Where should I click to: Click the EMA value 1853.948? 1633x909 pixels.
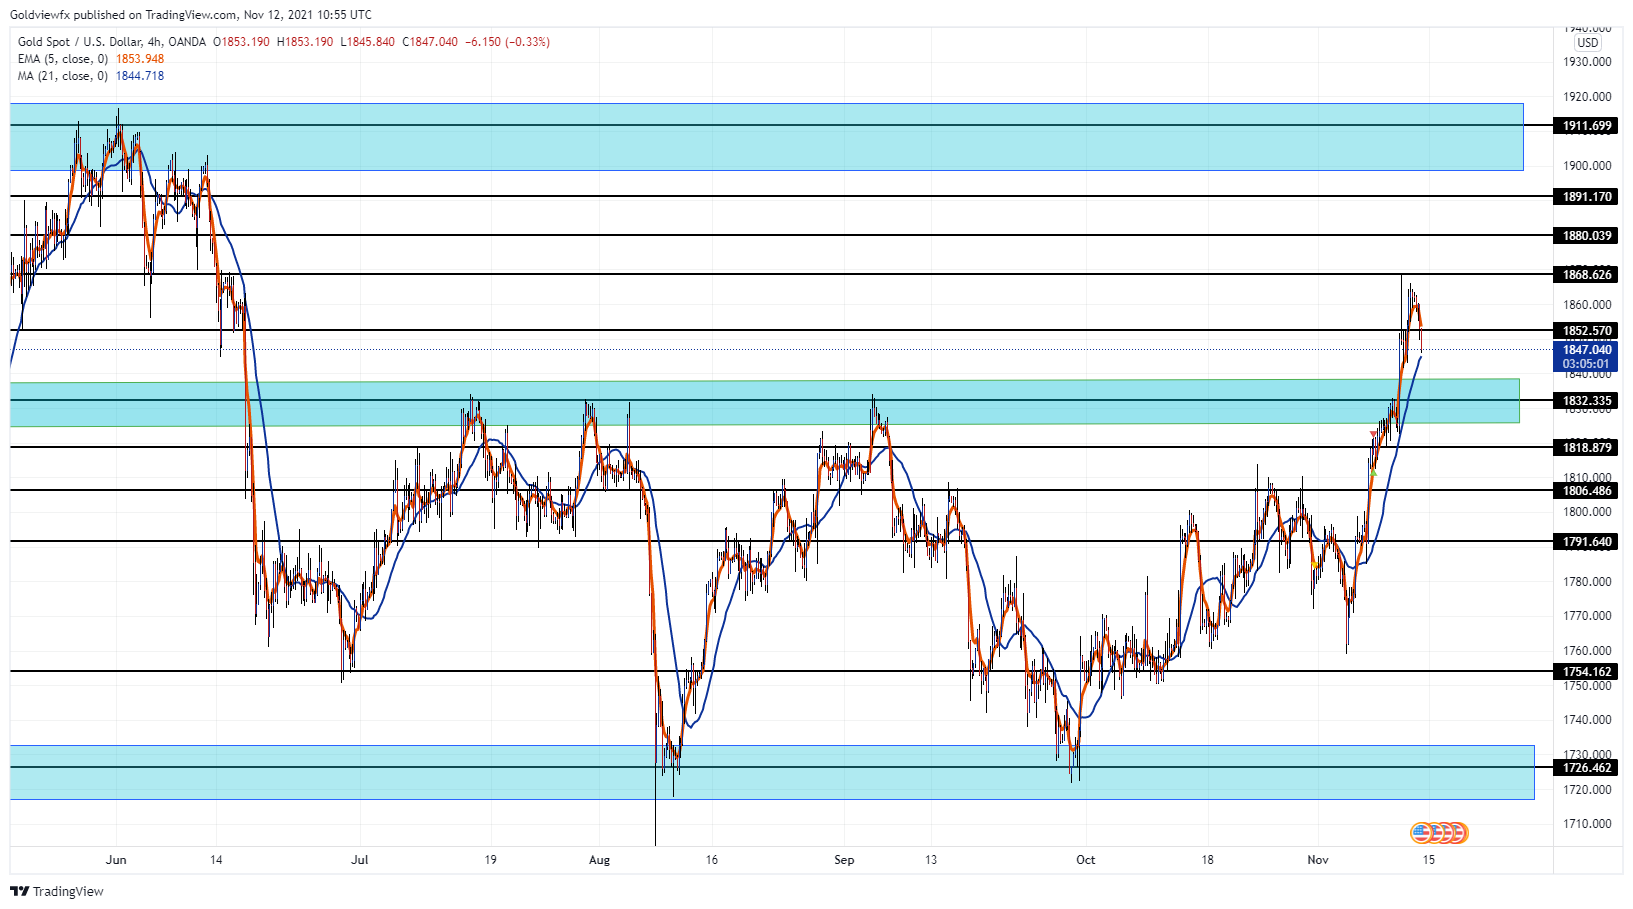140,59
